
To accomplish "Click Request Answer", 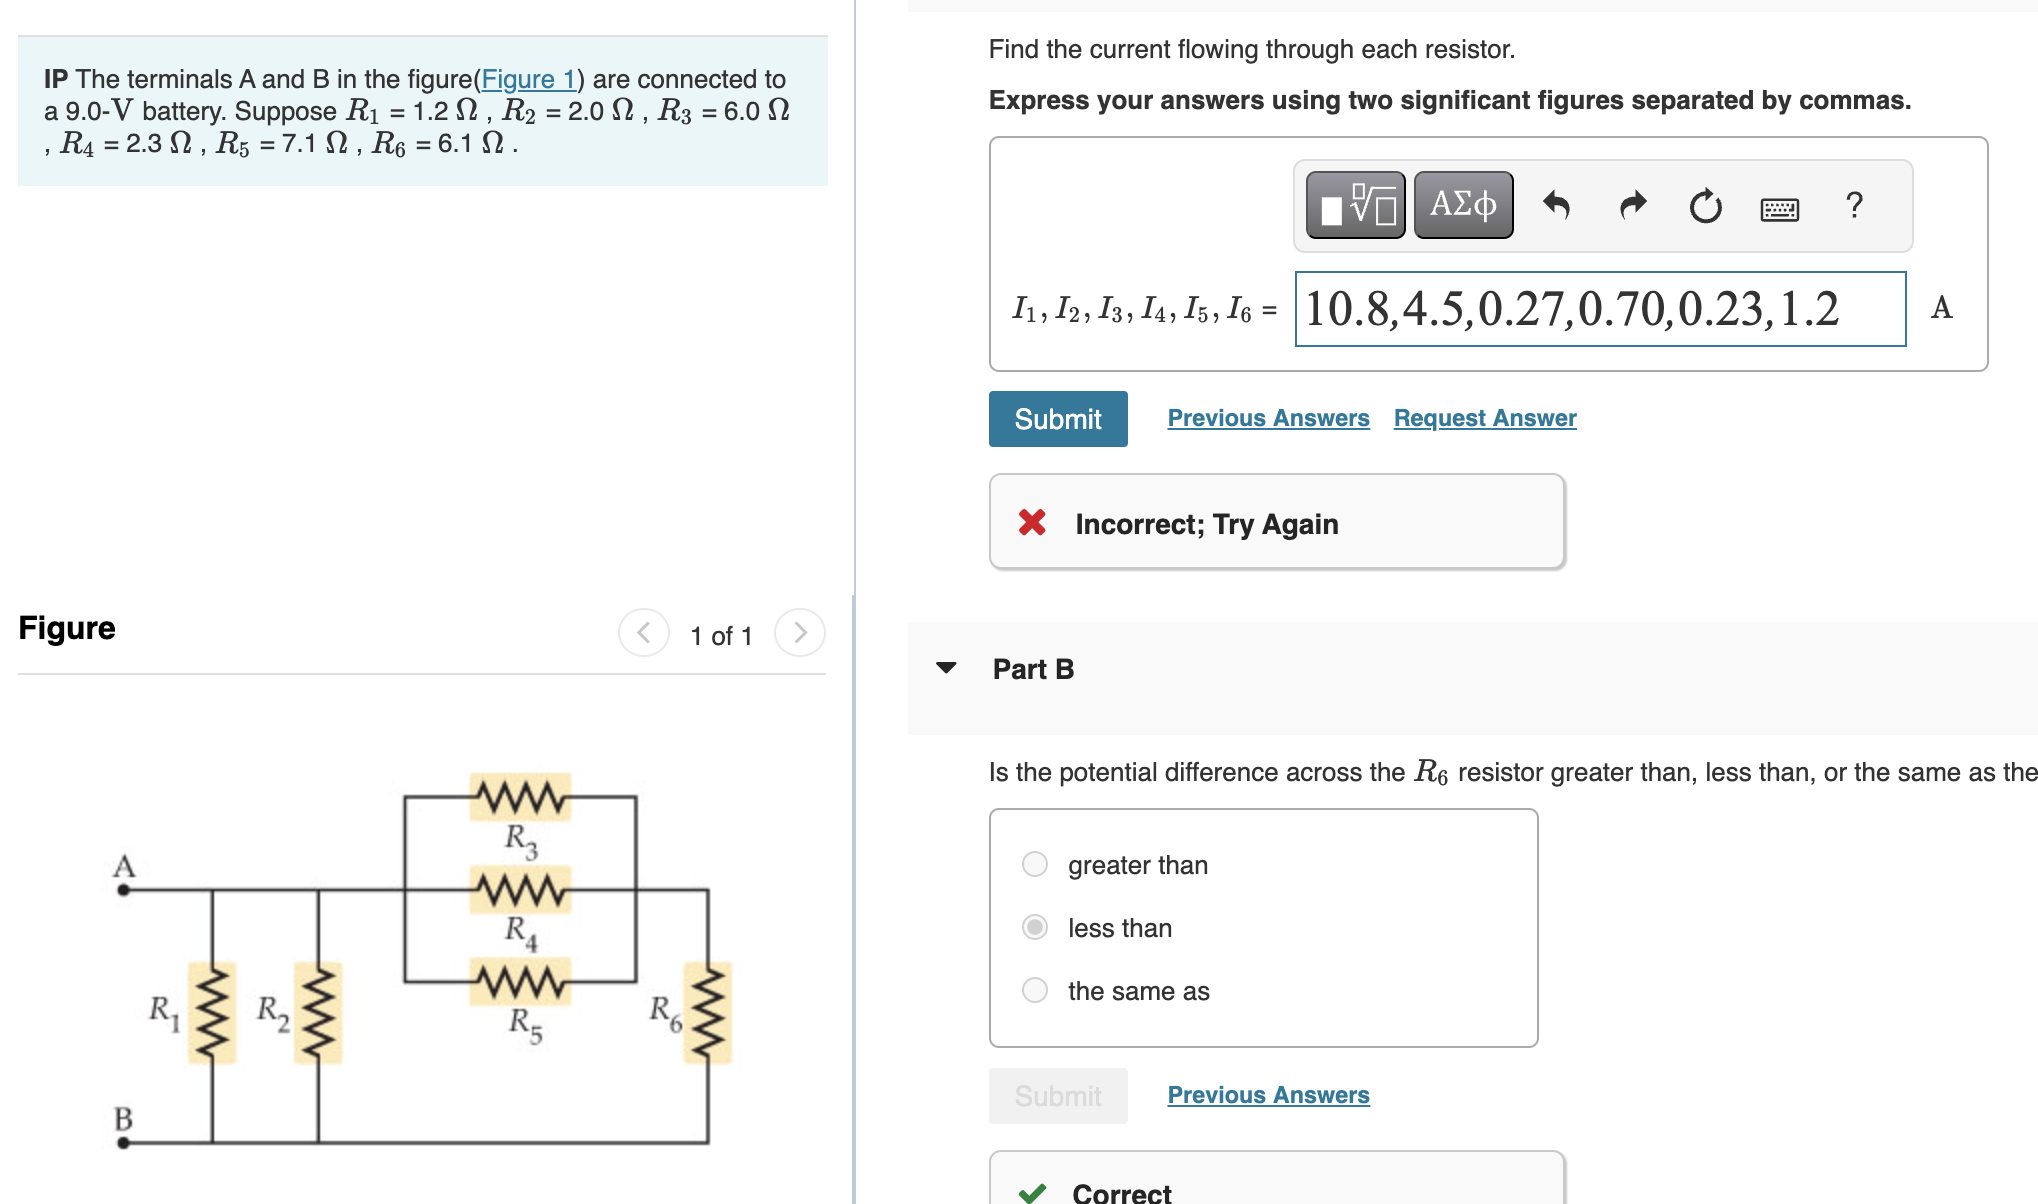I will click(x=1484, y=418).
